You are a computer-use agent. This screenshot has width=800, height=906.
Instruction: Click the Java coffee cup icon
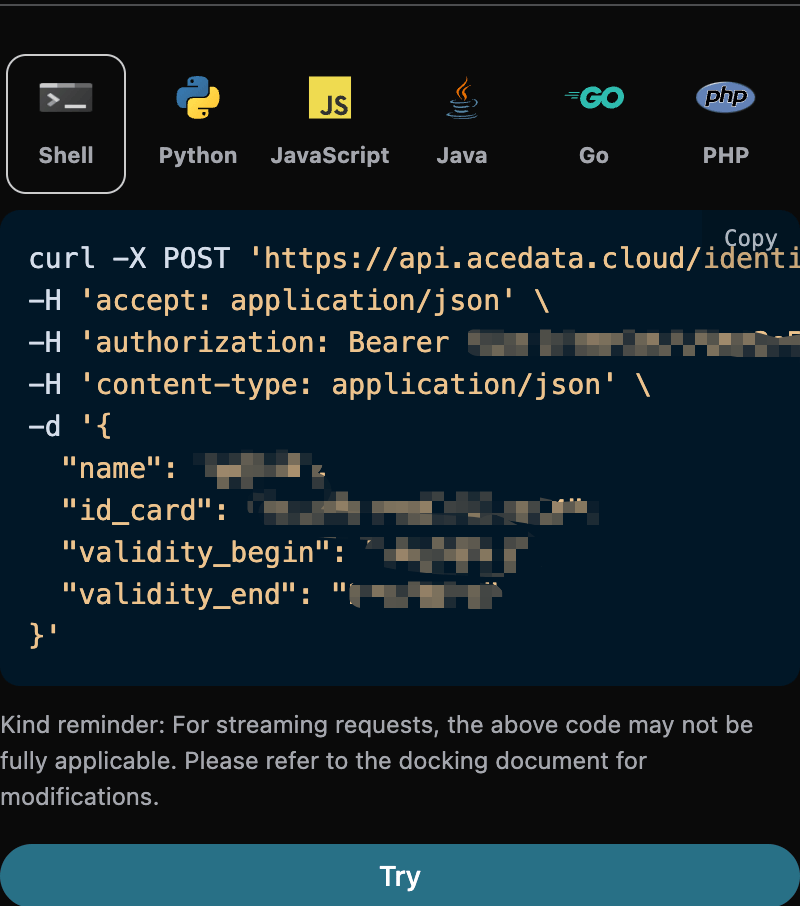tap(462, 98)
